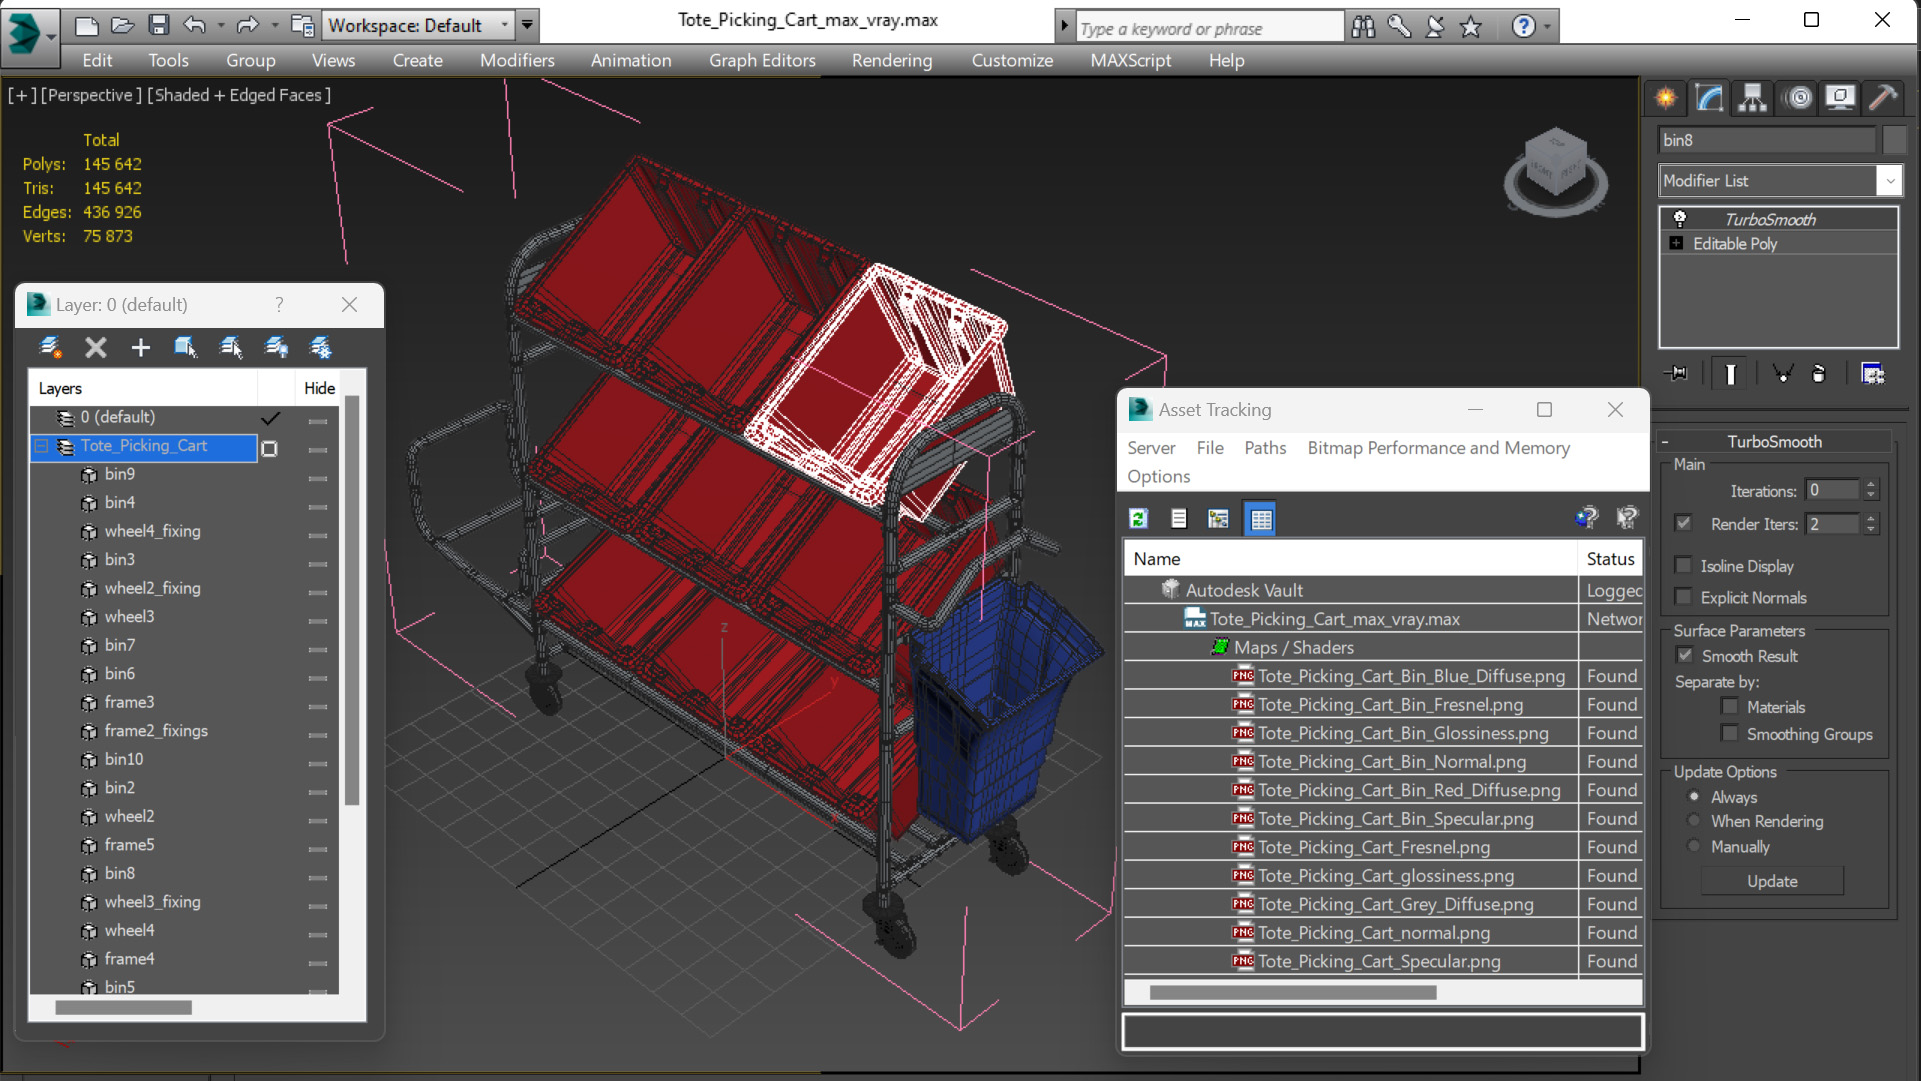Click the Update button in TurboSmooth
The width and height of the screenshot is (1921, 1081).
click(x=1772, y=880)
